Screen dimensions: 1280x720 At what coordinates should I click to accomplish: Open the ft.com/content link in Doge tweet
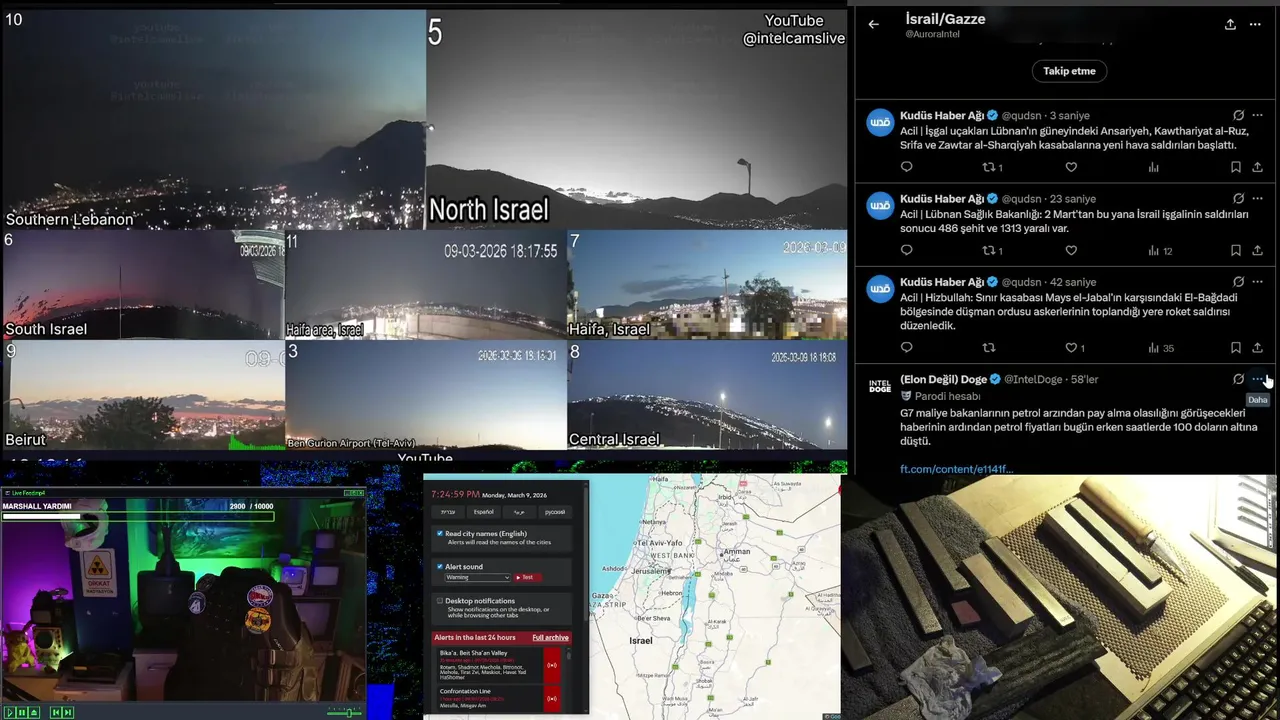pos(956,469)
